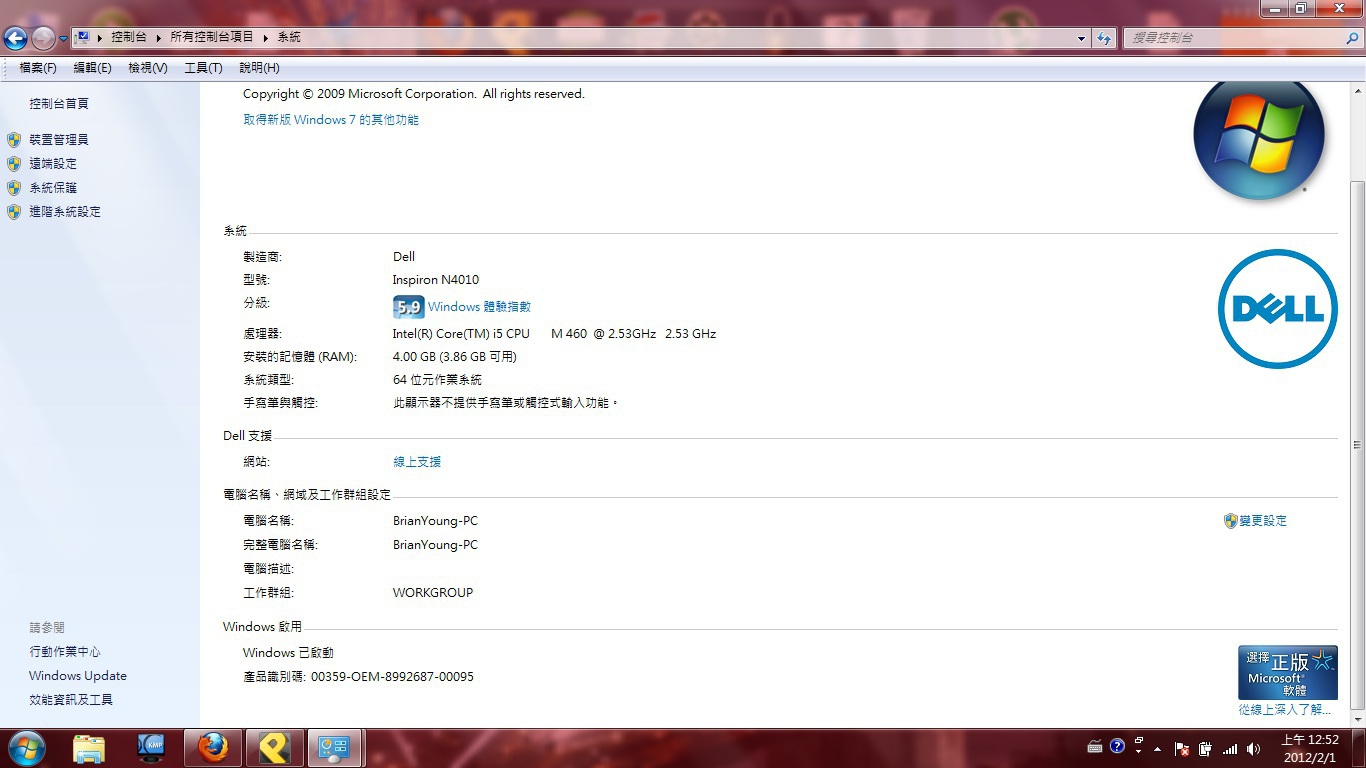The height and width of the screenshot is (768, 1366).
Task: Open 進階系統設定 from sidebar
Action: tap(65, 212)
